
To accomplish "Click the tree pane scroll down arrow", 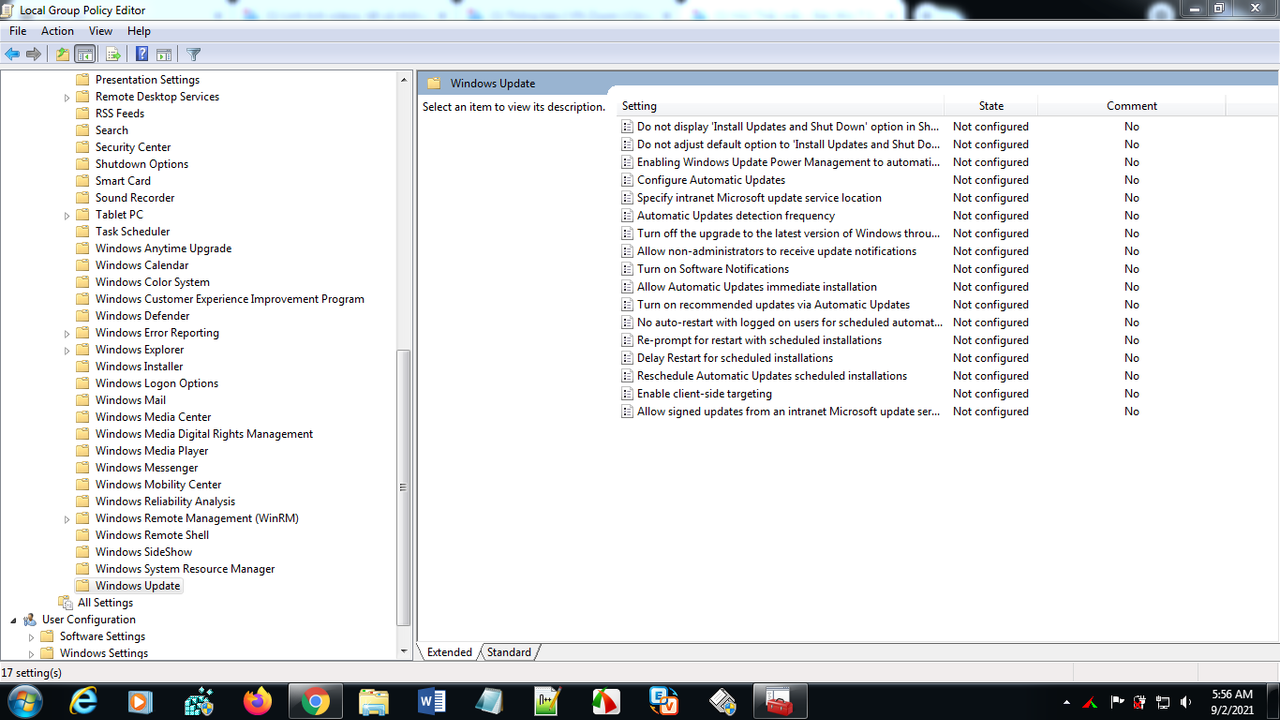I will click(404, 651).
